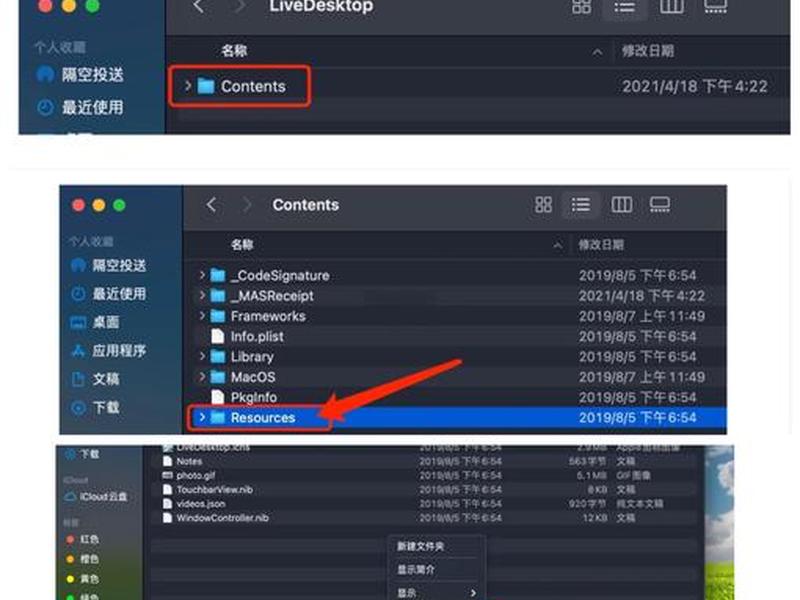Select the MacOS folder icon
The height and width of the screenshot is (600, 800).
coord(218,377)
